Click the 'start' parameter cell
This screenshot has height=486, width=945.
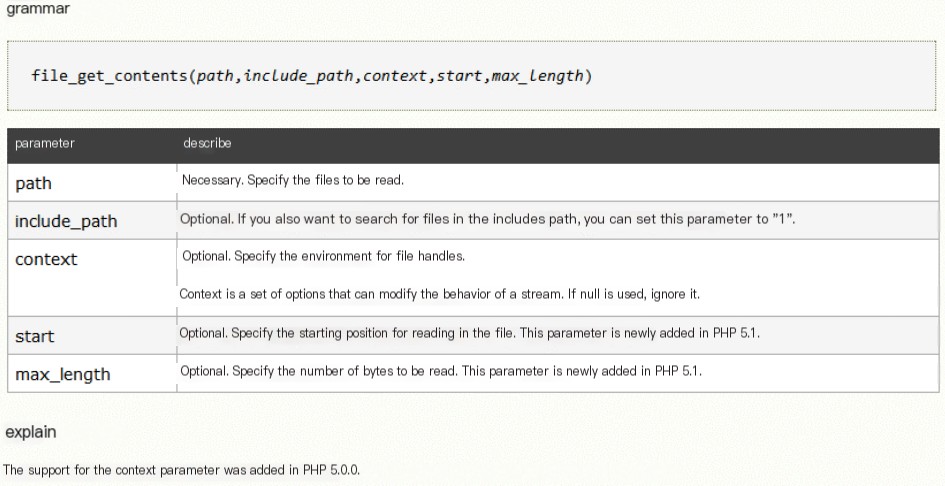(92, 335)
